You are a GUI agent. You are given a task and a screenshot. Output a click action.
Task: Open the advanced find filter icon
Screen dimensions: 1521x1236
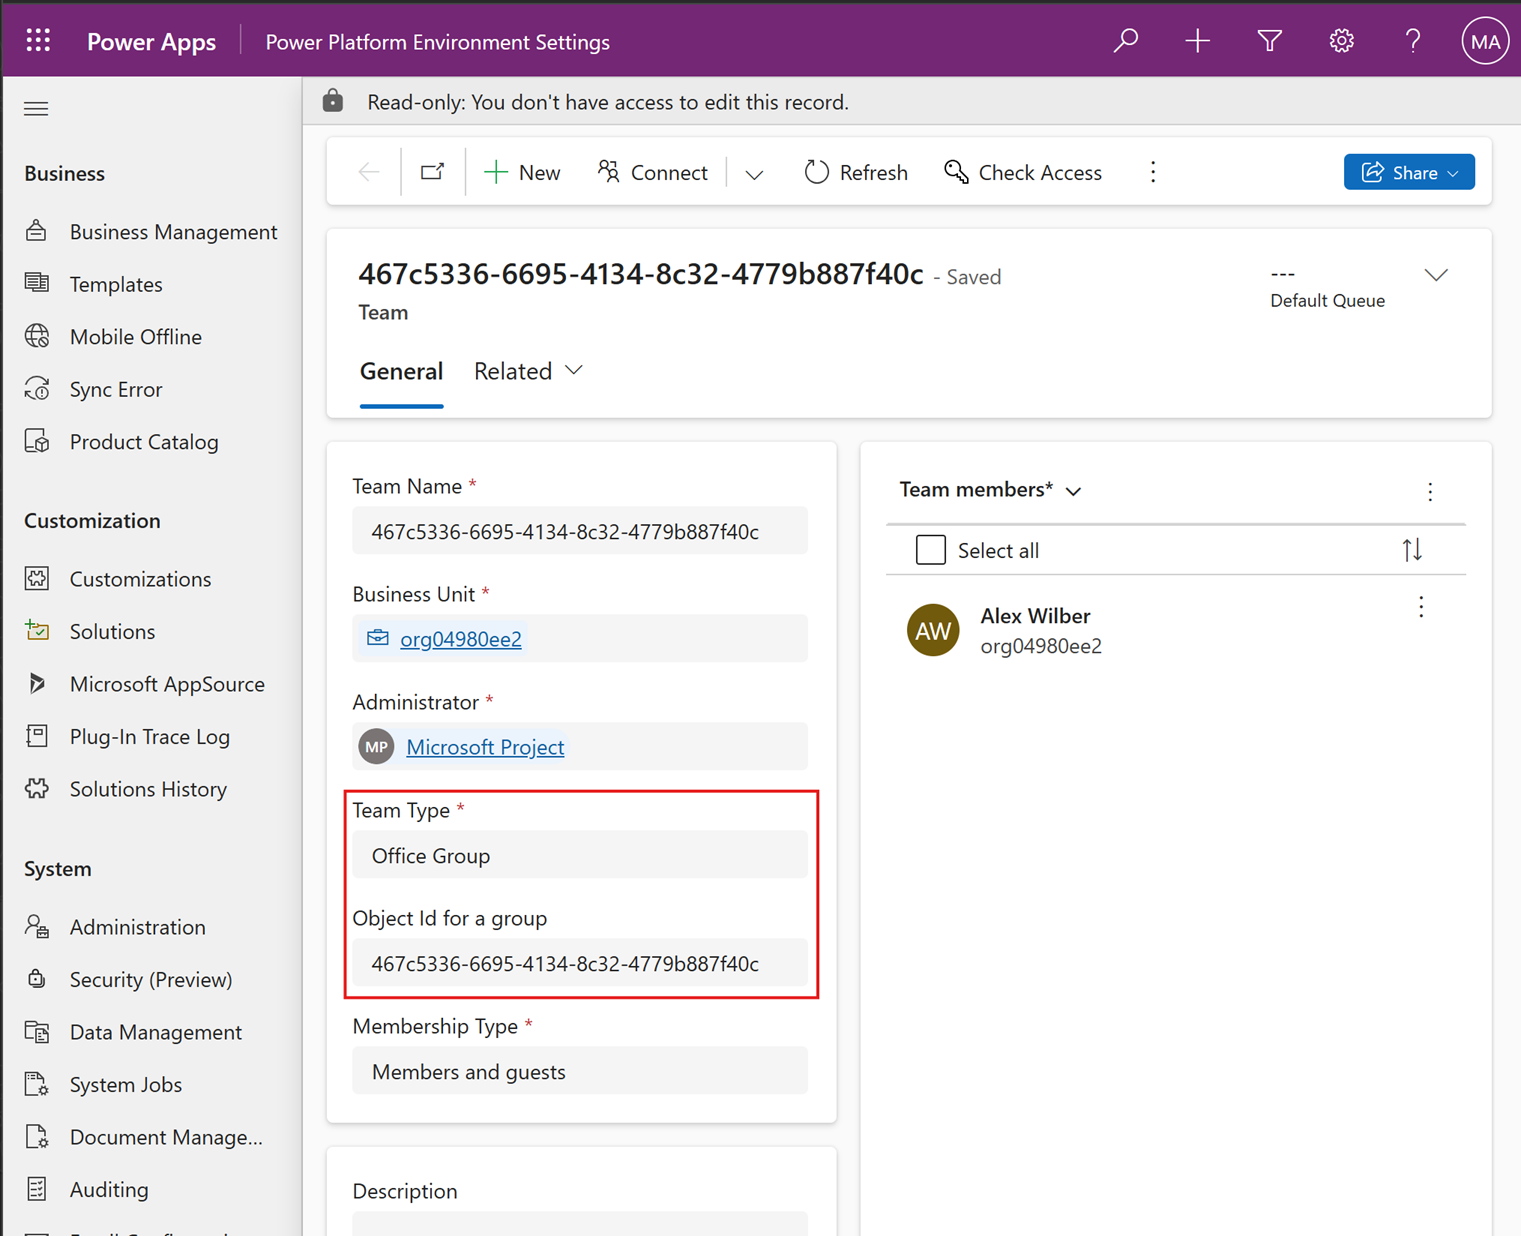tap(1270, 41)
